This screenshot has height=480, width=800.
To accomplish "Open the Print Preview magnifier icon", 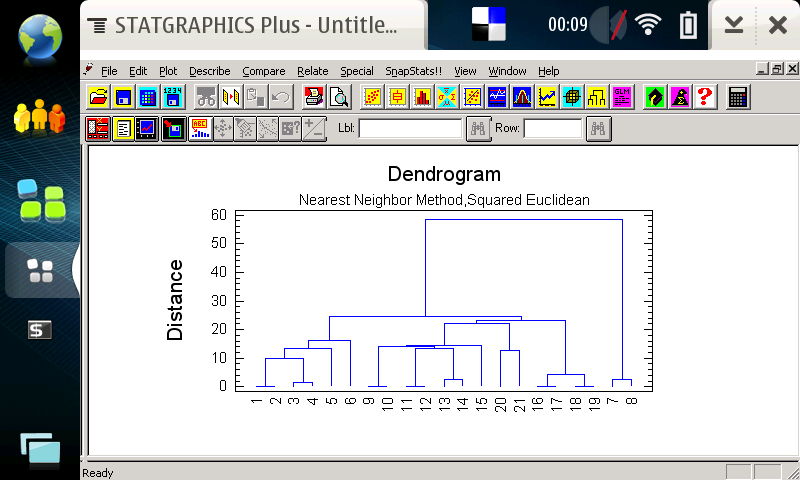I will click(x=340, y=97).
